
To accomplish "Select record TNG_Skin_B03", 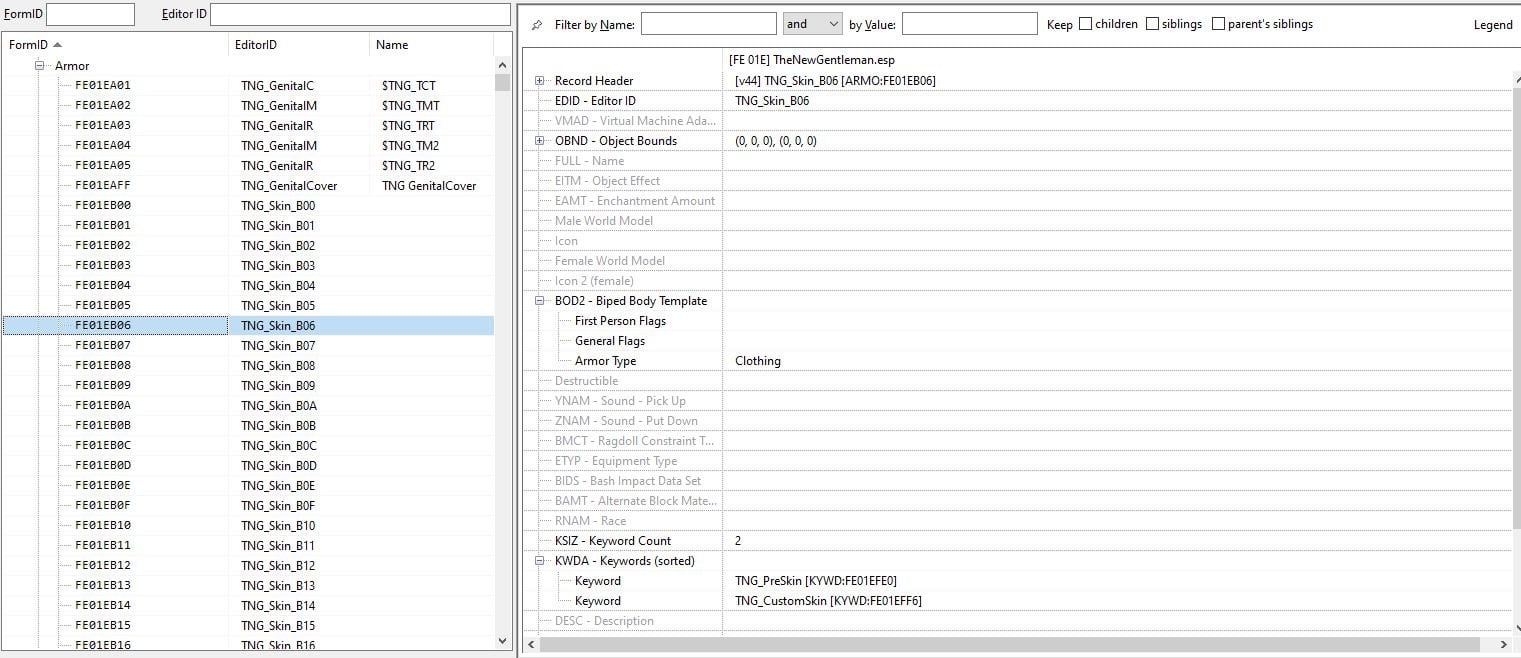I will [x=248, y=266].
